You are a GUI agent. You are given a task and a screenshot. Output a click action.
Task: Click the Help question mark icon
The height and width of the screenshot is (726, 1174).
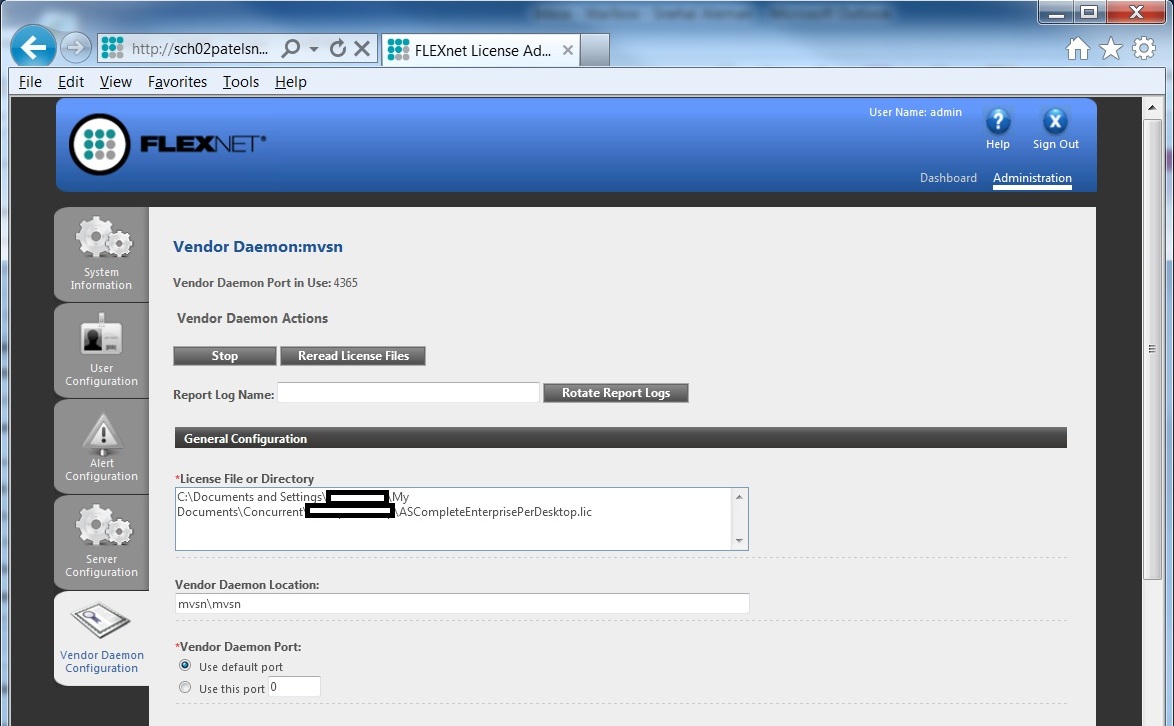997,121
